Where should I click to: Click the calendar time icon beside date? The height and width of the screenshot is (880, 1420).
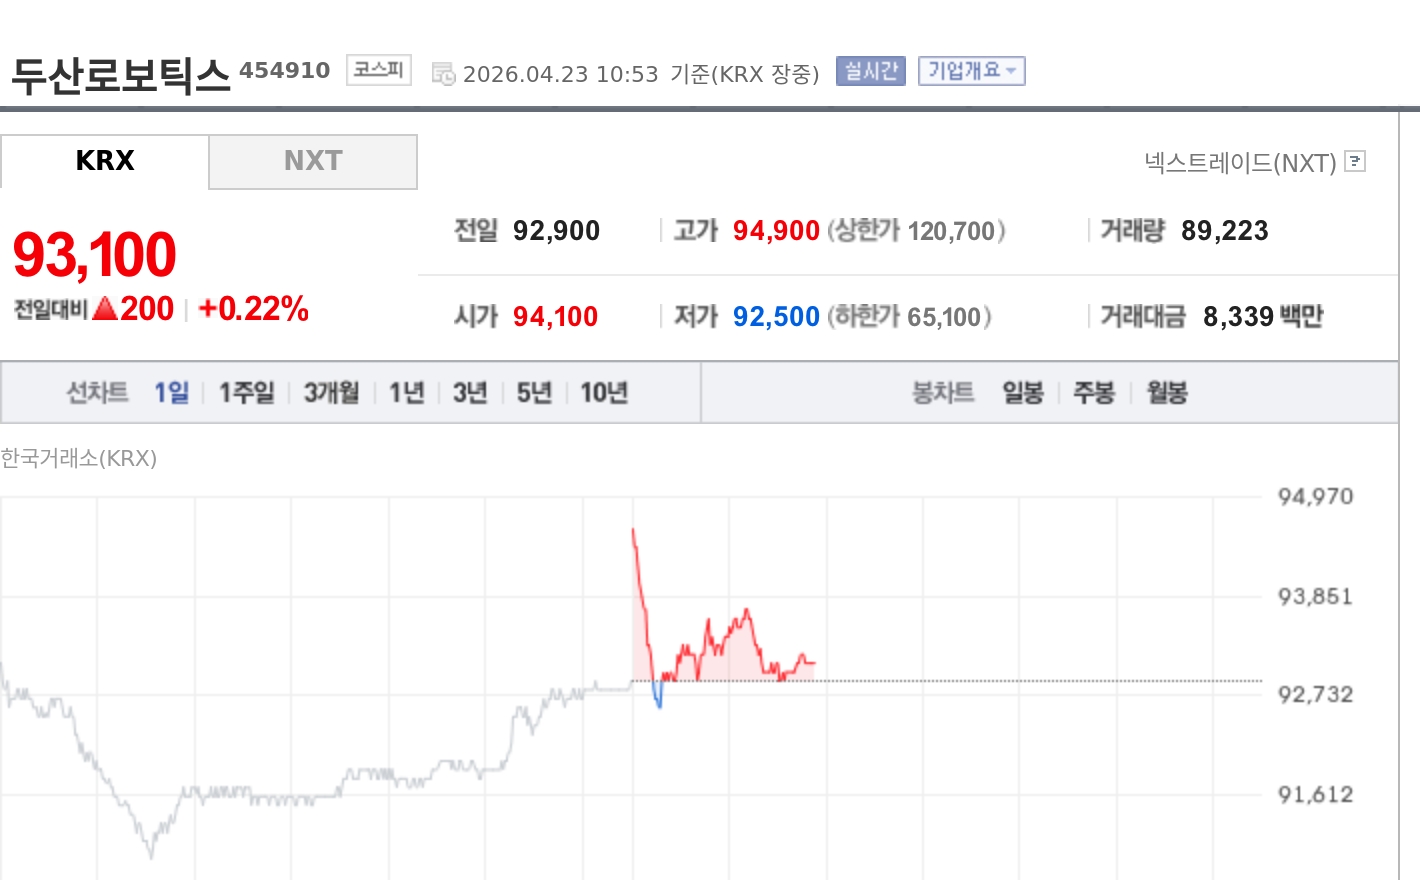[443, 74]
